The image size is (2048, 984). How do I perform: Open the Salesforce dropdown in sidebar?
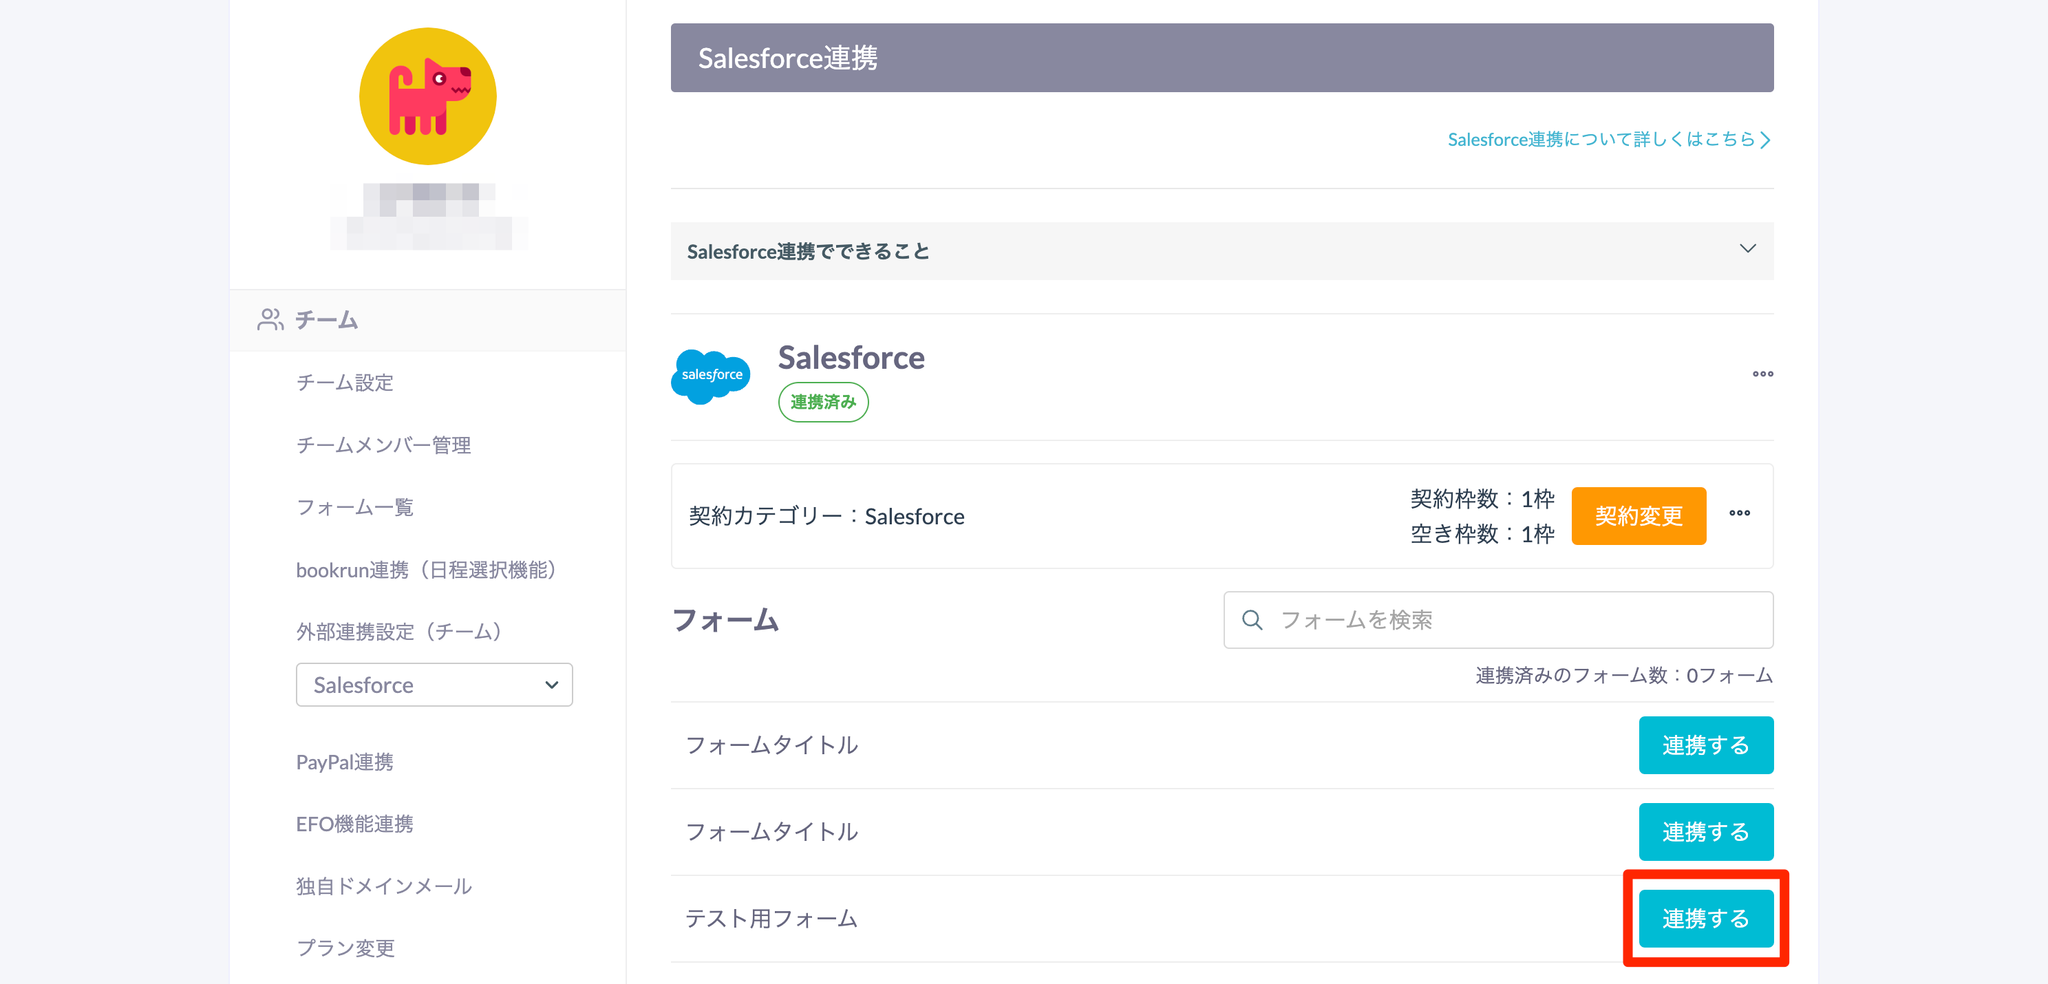point(434,685)
